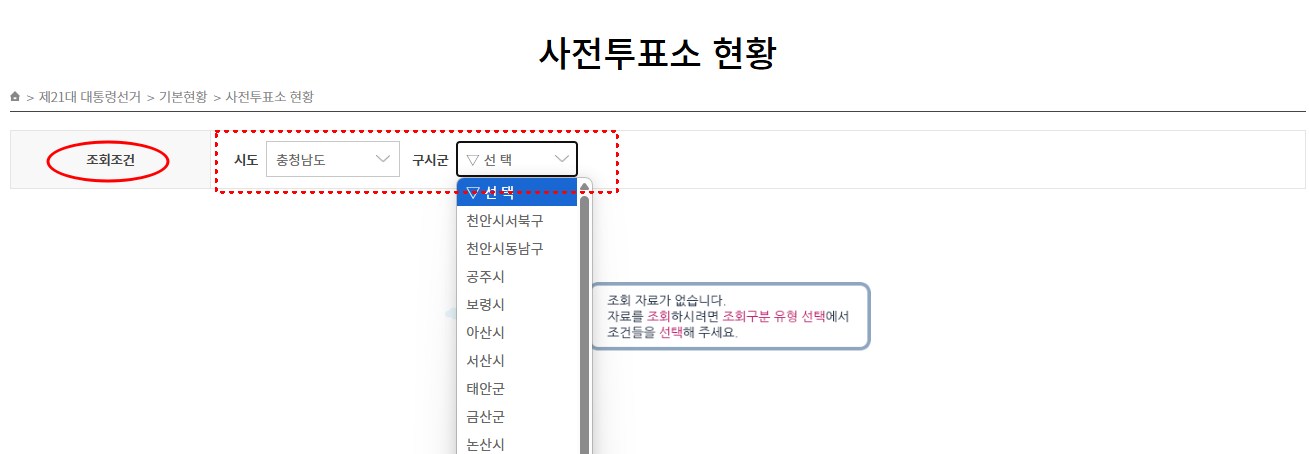Go to 기본현황 breadcrumb link
This screenshot has height=454, width=1309.
[183, 97]
